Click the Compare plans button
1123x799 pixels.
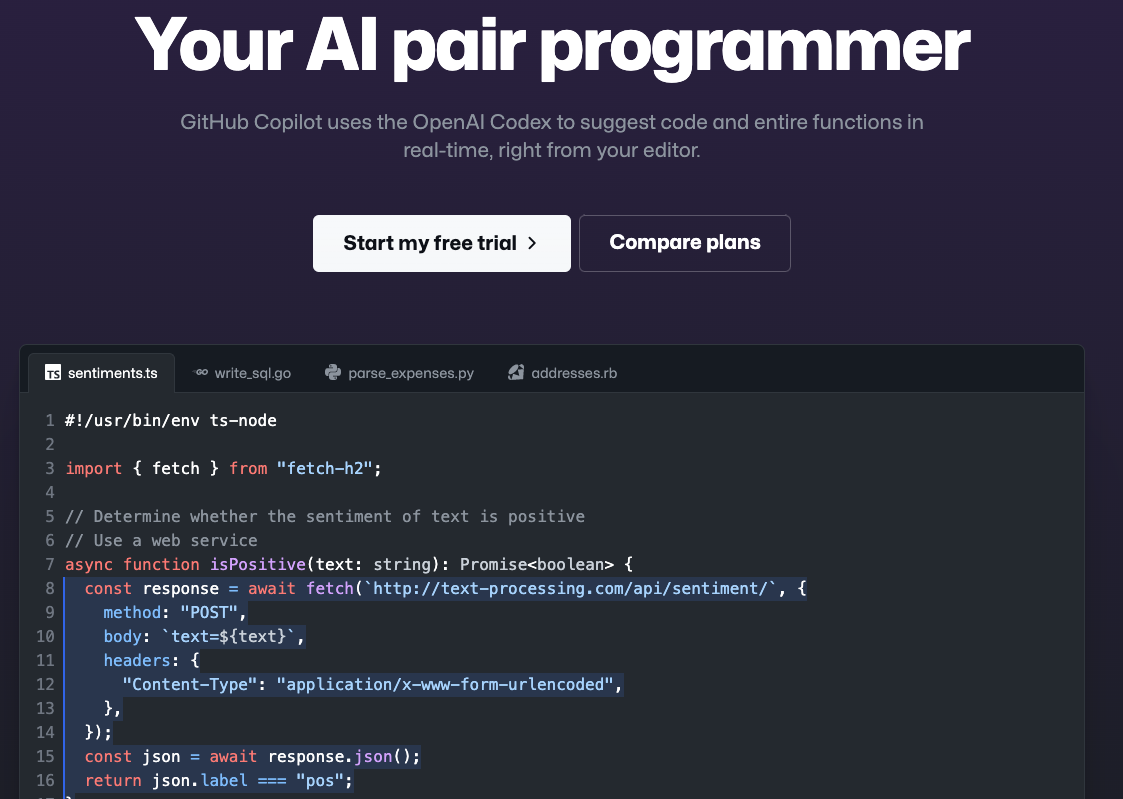(x=685, y=243)
